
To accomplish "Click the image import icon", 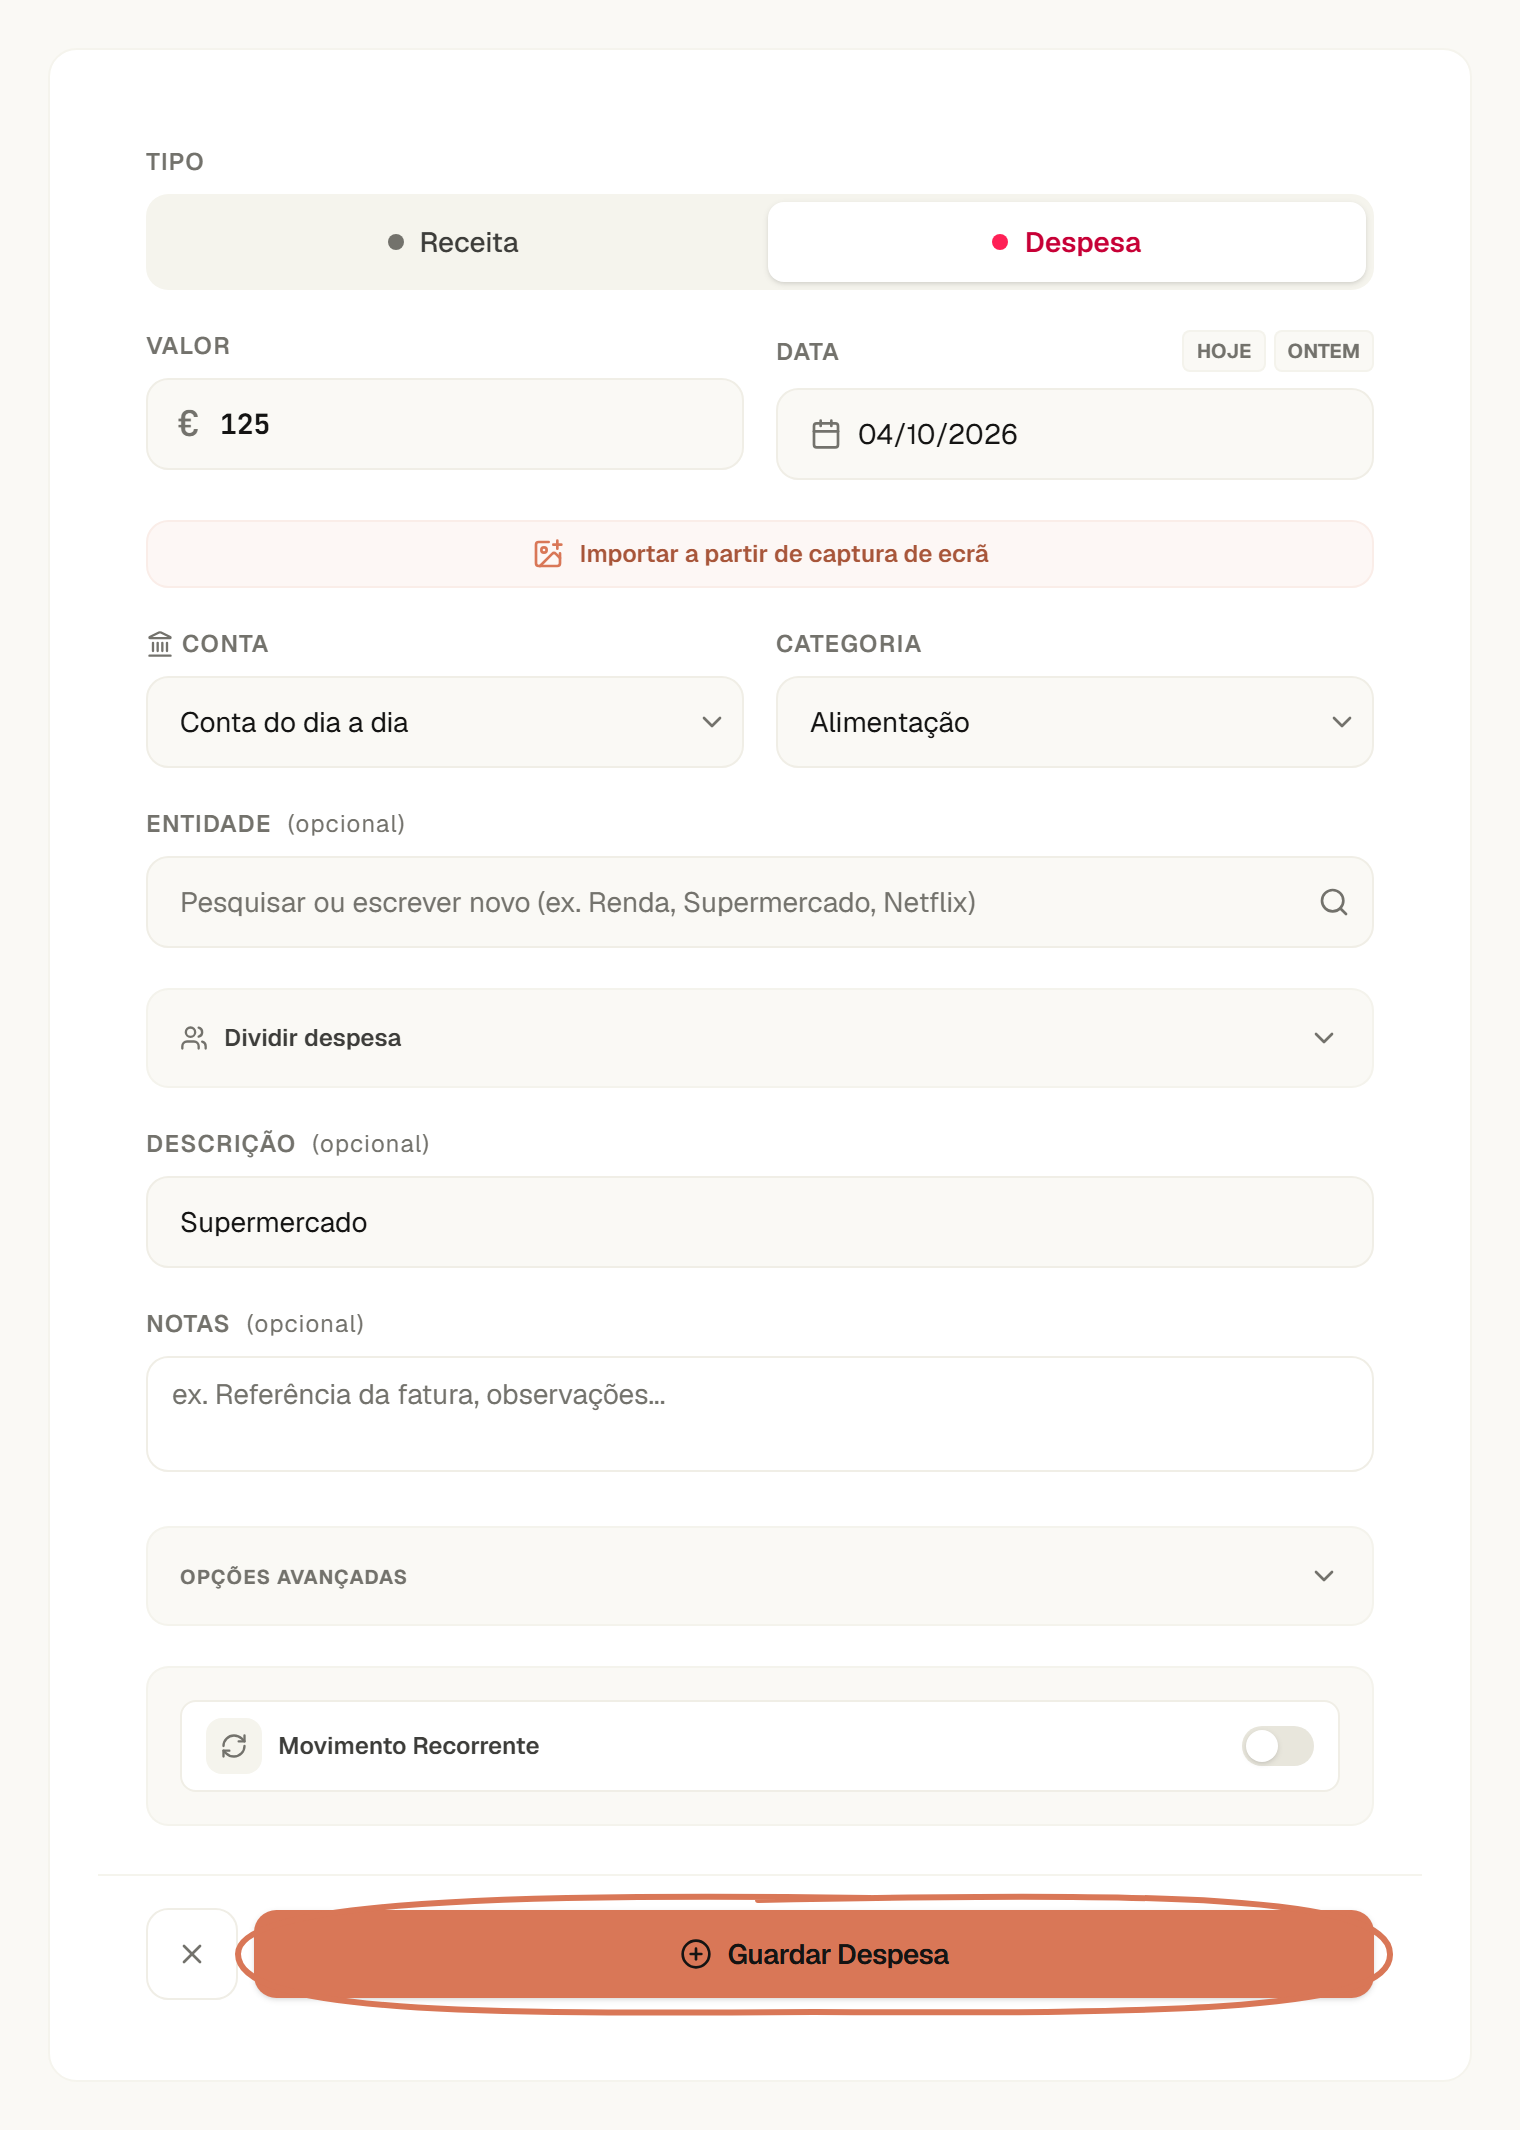I will click(x=548, y=554).
